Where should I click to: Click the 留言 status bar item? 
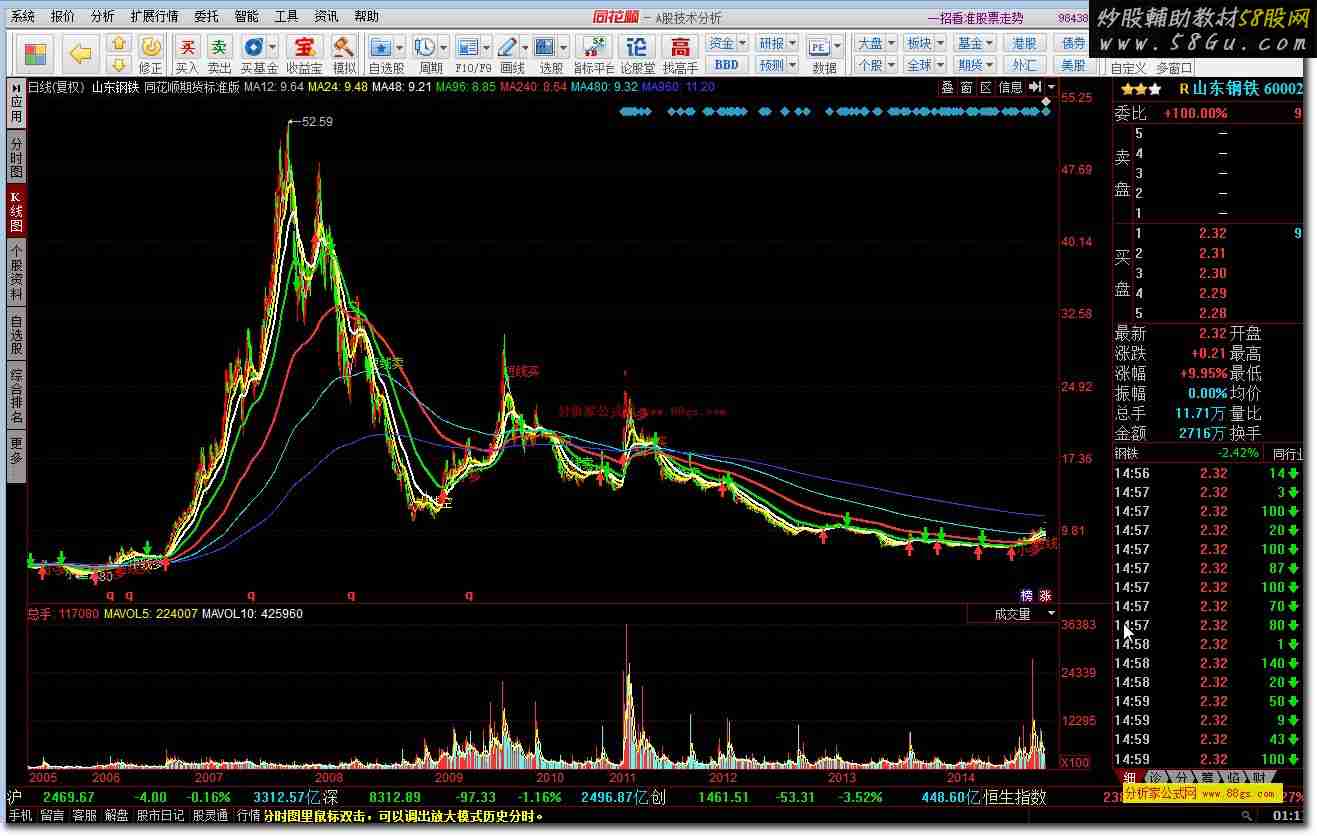[x=52, y=816]
